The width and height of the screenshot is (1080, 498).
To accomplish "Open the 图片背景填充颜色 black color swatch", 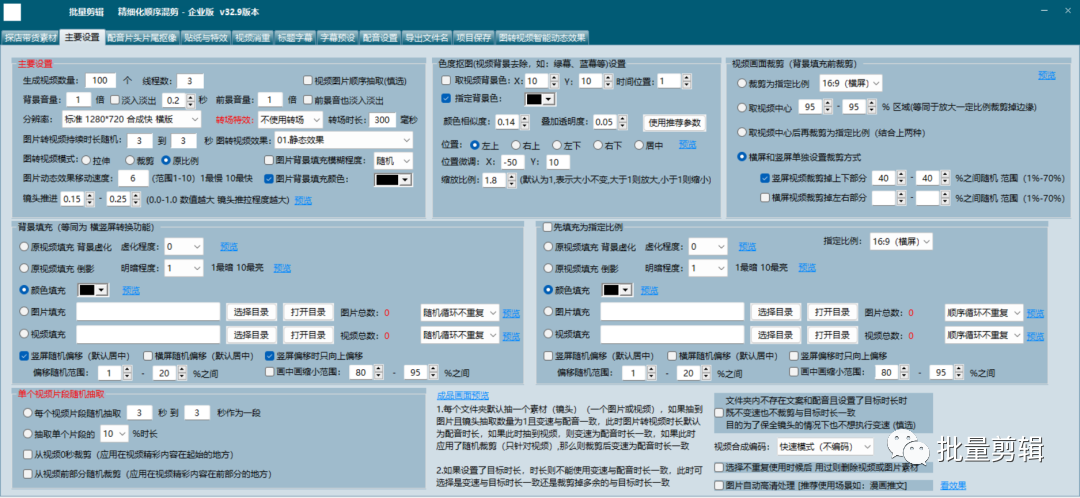I will [x=394, y=180].
